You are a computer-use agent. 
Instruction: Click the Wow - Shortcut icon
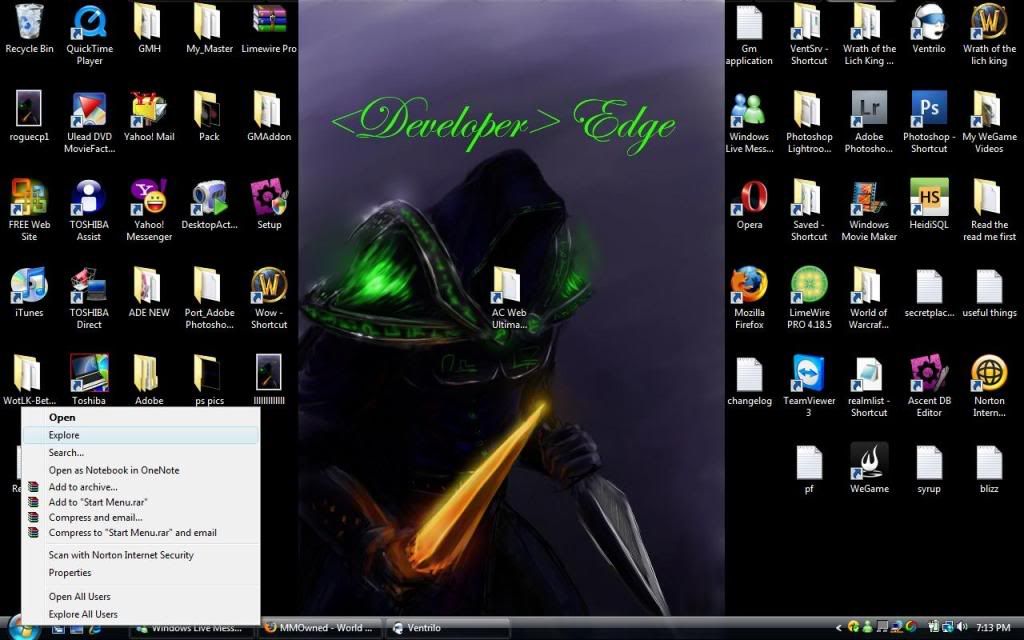click(x=269, y=285)
